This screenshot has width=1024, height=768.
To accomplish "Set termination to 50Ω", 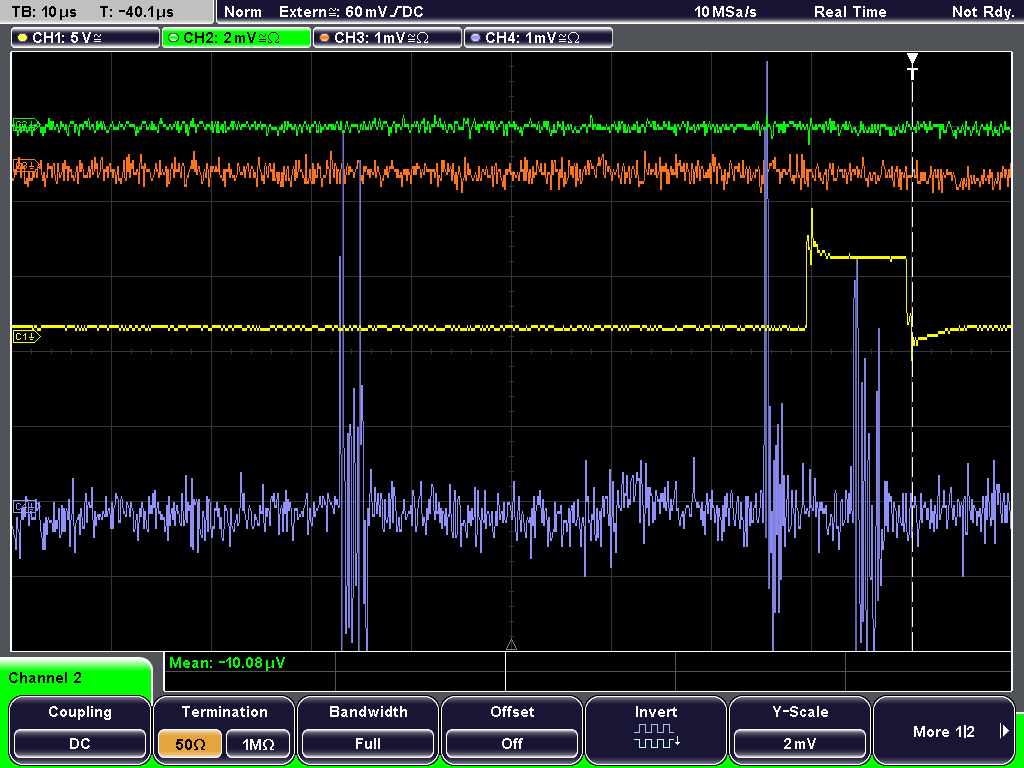I will click(190, 744).
